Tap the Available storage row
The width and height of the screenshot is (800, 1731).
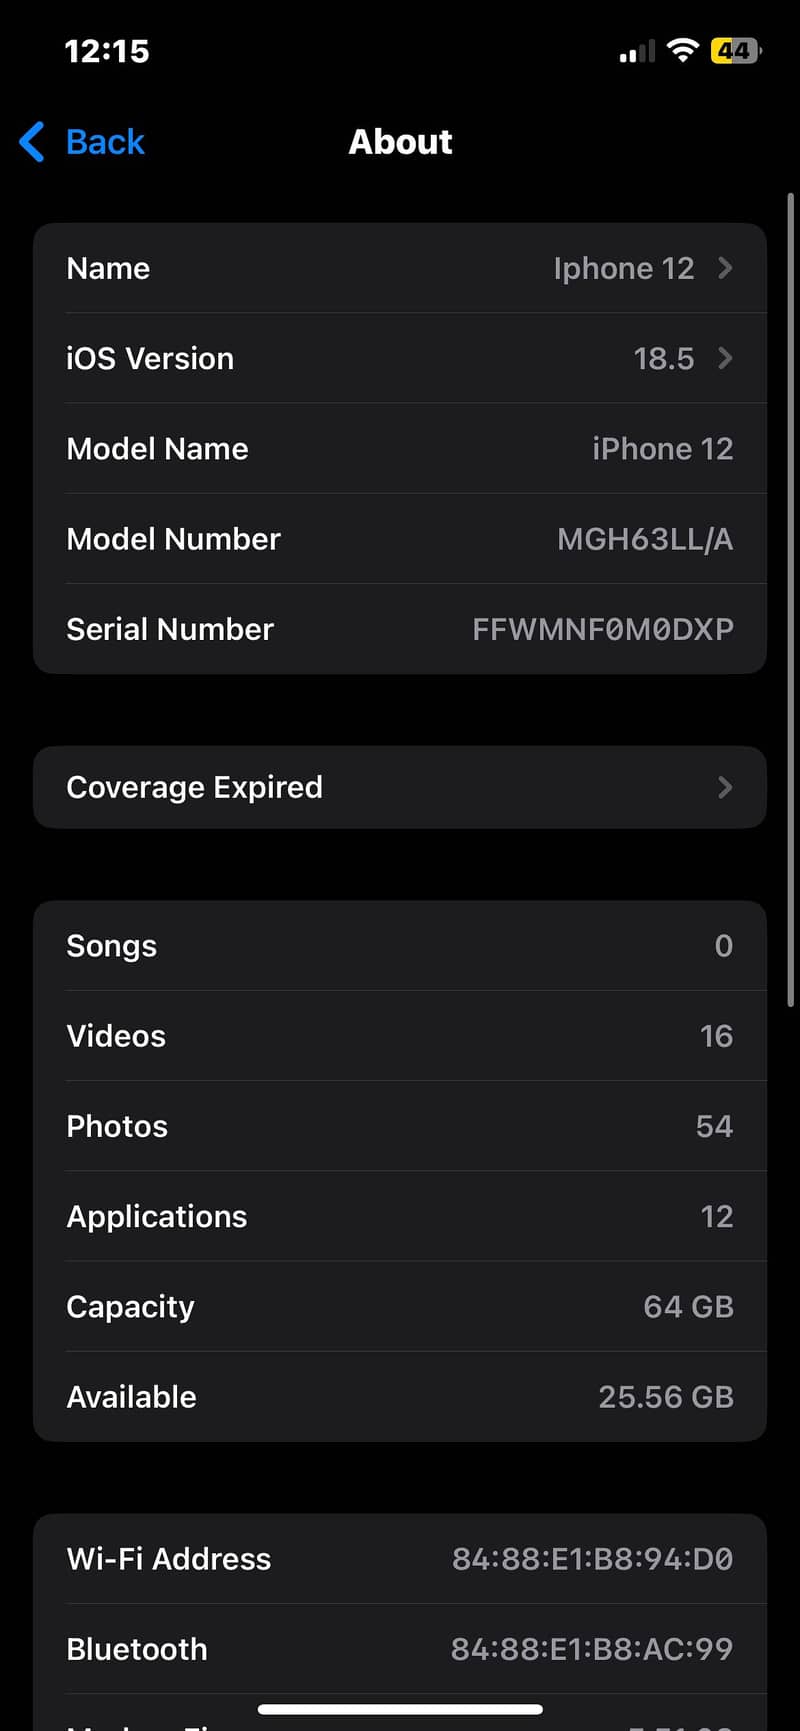coord(400,1397)
